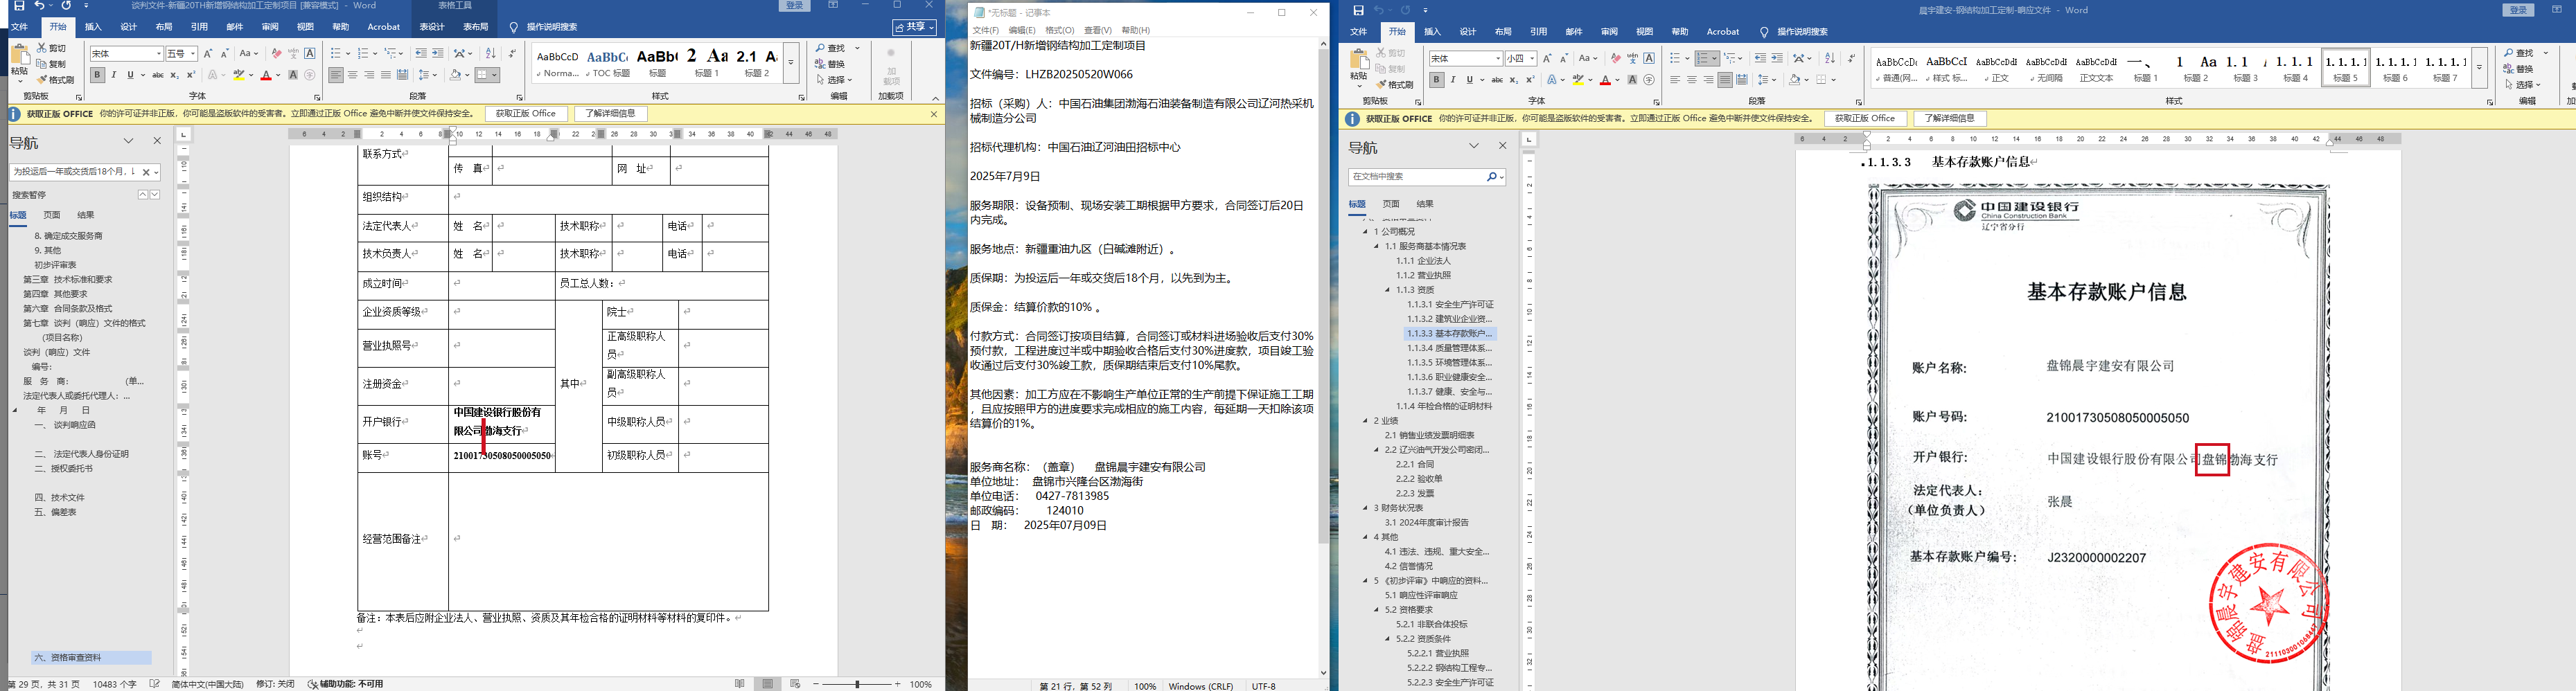Justify text alignment in right Word ribbon
Viewport: 2576px width, 691px height.
point(1725,80)
